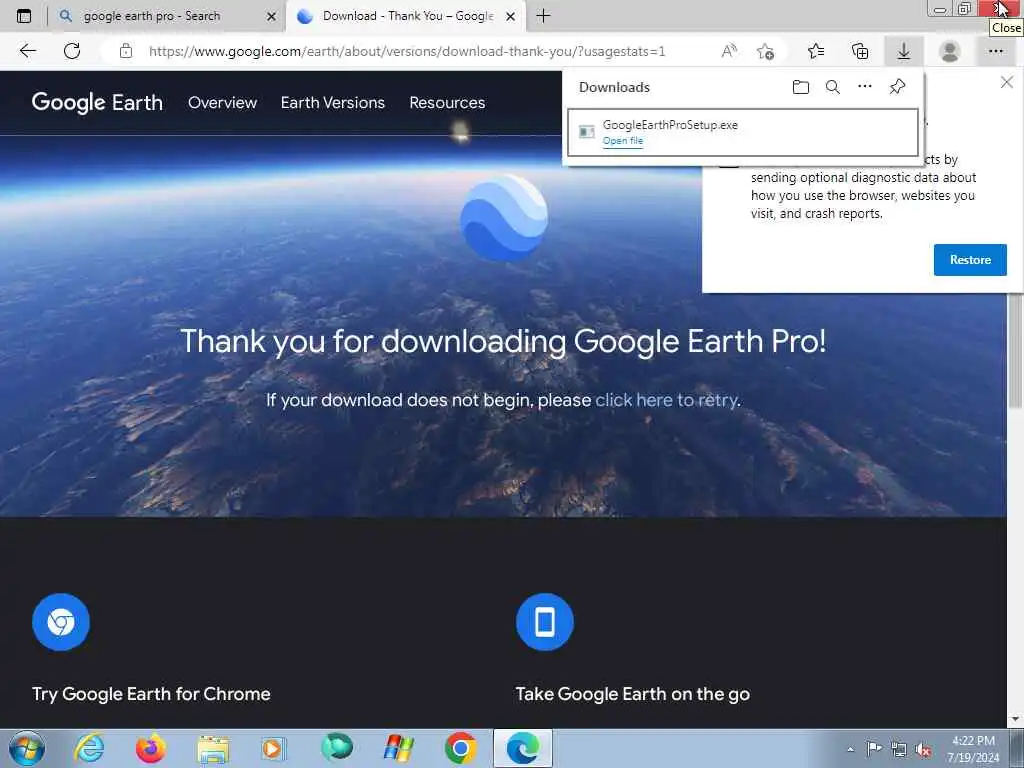Open the Earth Versions menu
Screen dimensions: 1024x768
point(332,103)
